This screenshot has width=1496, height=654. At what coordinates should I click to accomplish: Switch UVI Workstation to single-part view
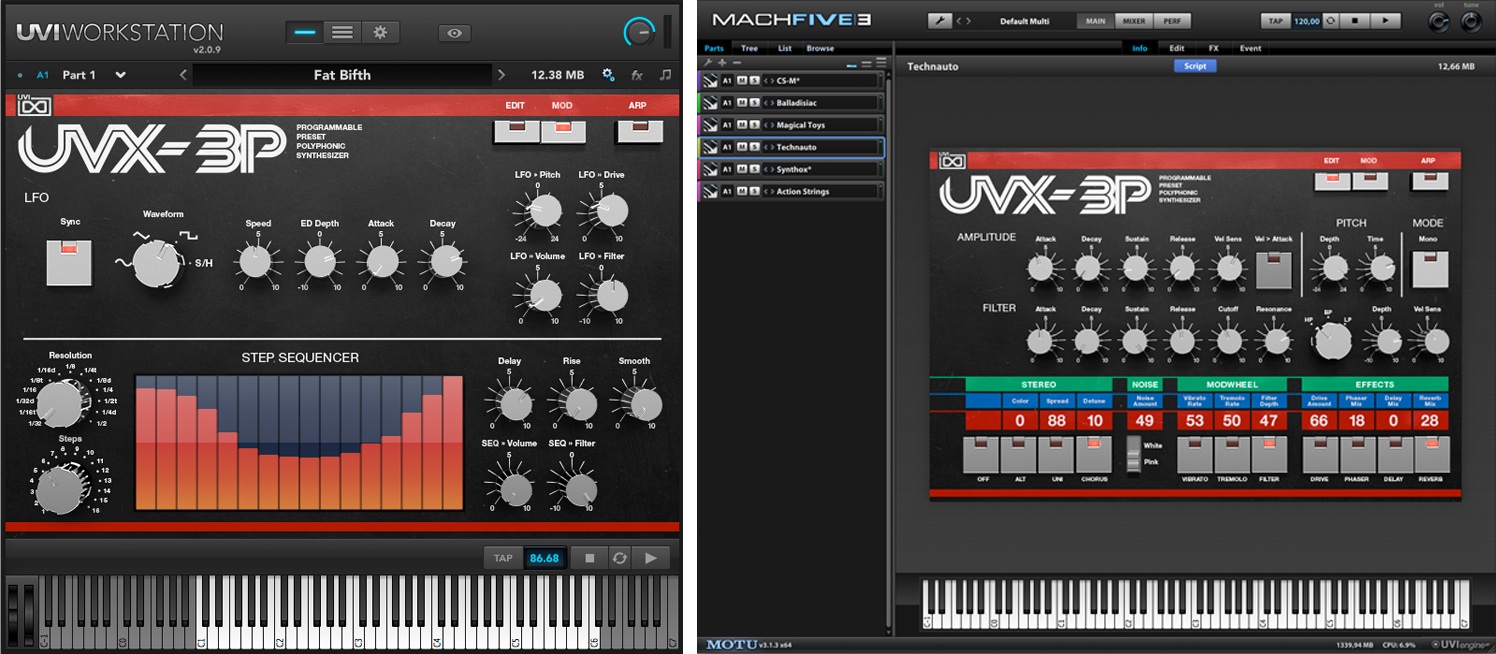305,32
